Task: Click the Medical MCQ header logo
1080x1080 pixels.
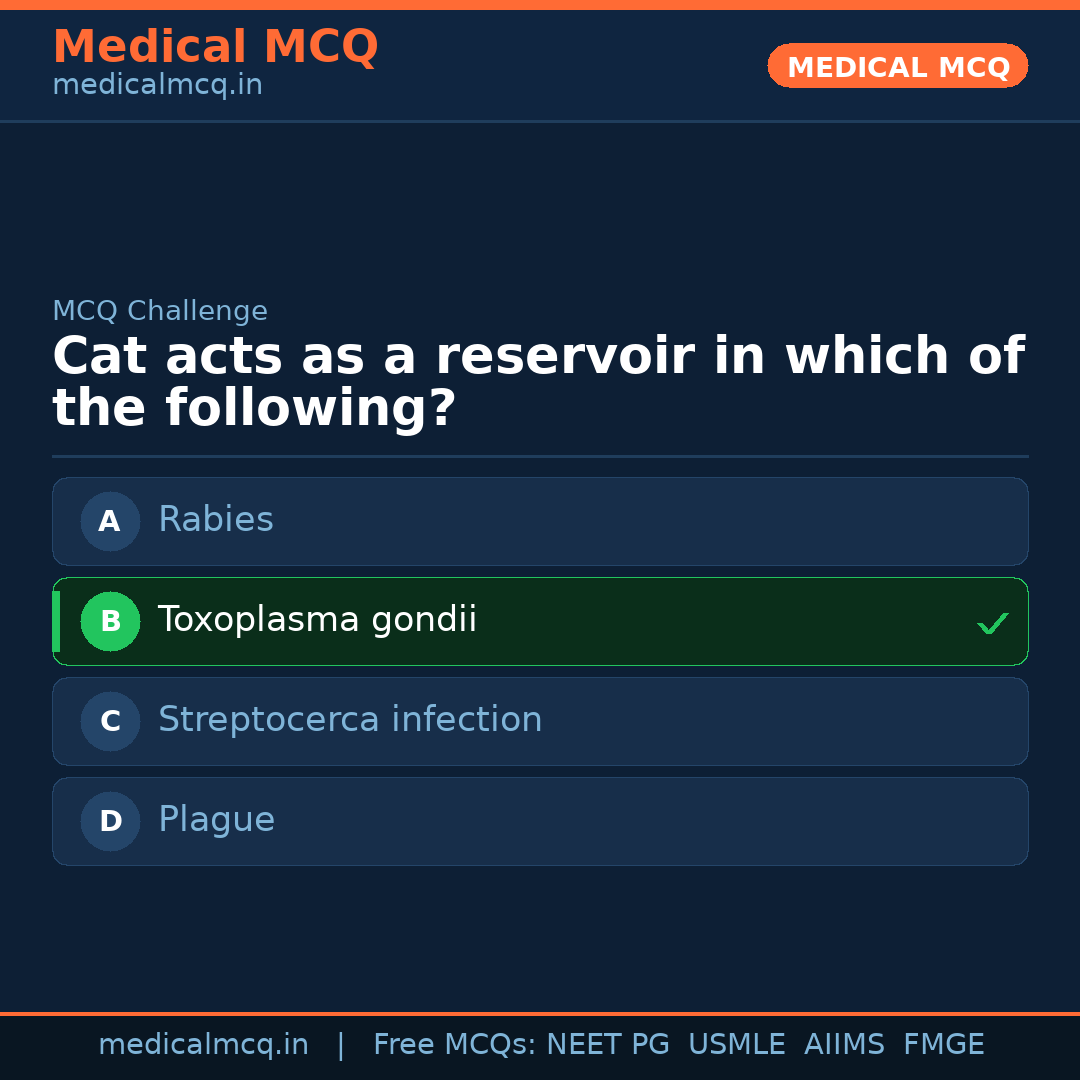Action: 215,47
